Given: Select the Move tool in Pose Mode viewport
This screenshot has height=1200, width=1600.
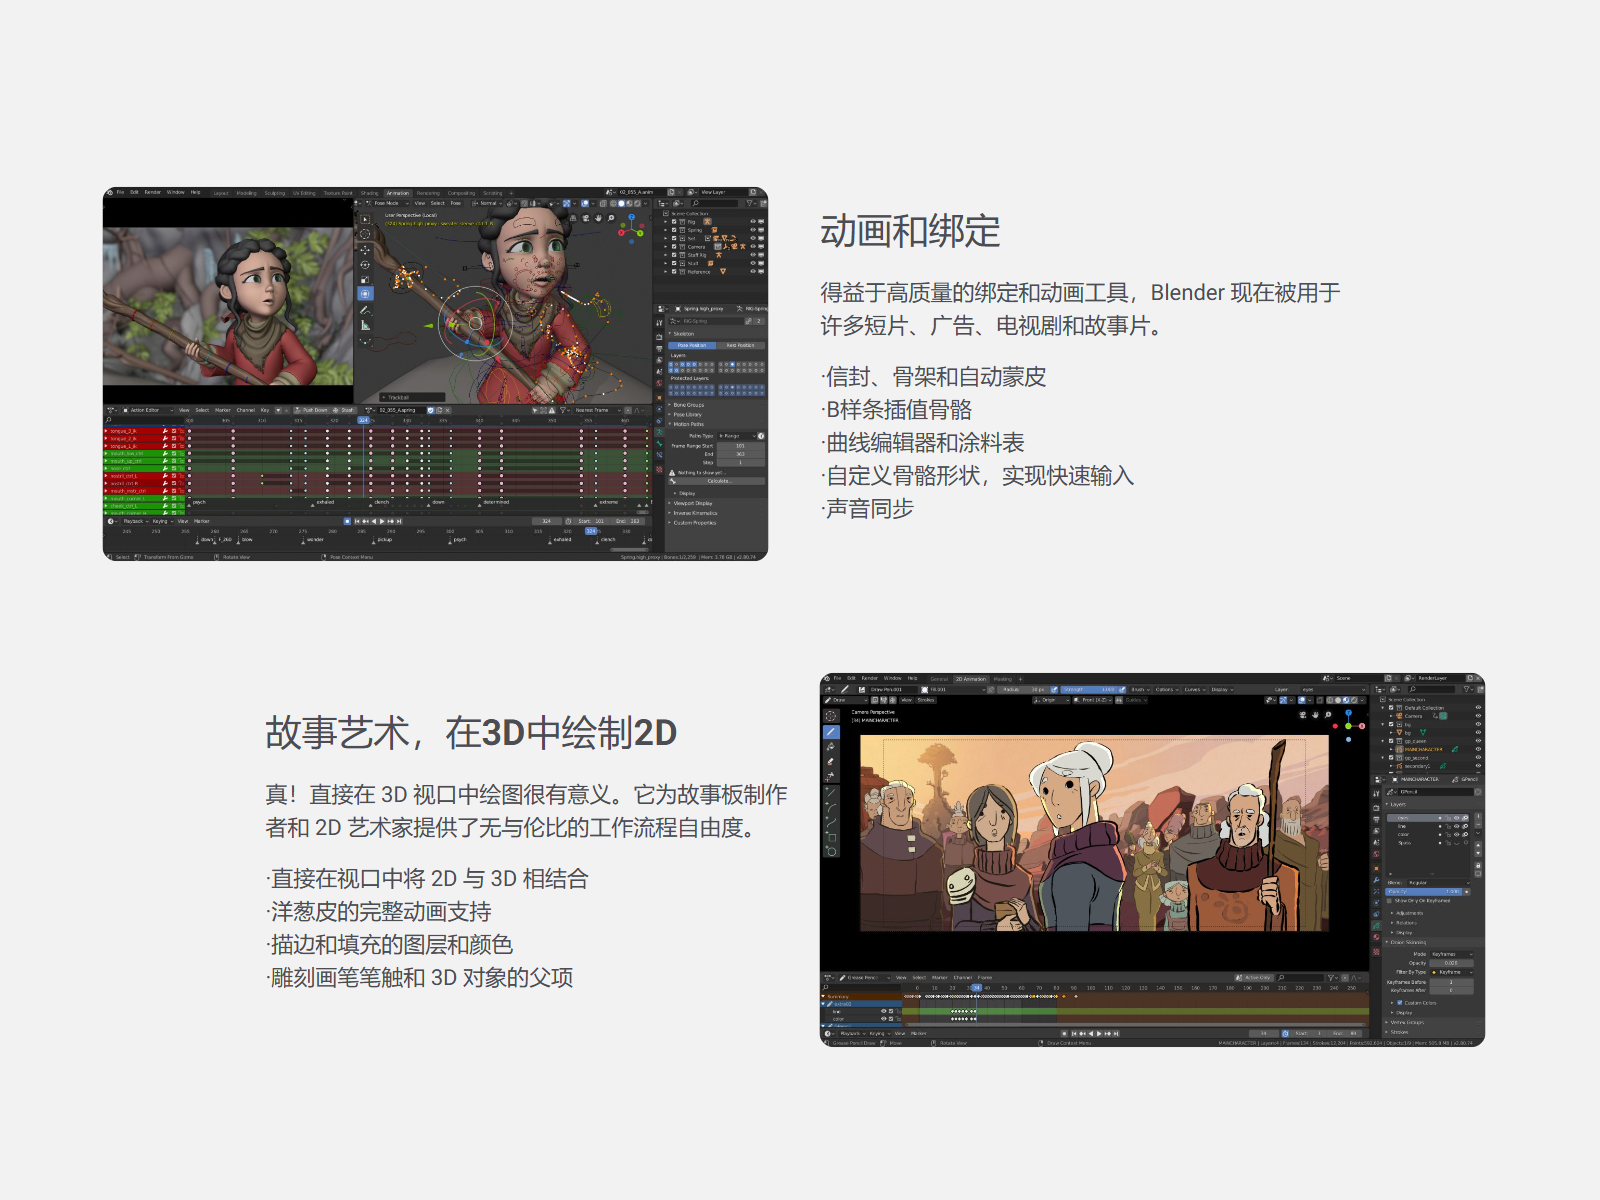Looking at the screenshot, I should (x=365, y=250).
